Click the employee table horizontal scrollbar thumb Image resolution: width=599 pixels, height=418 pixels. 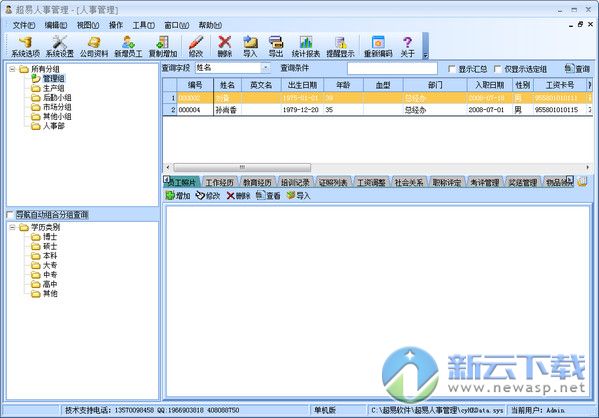click(x=242, y=167)
